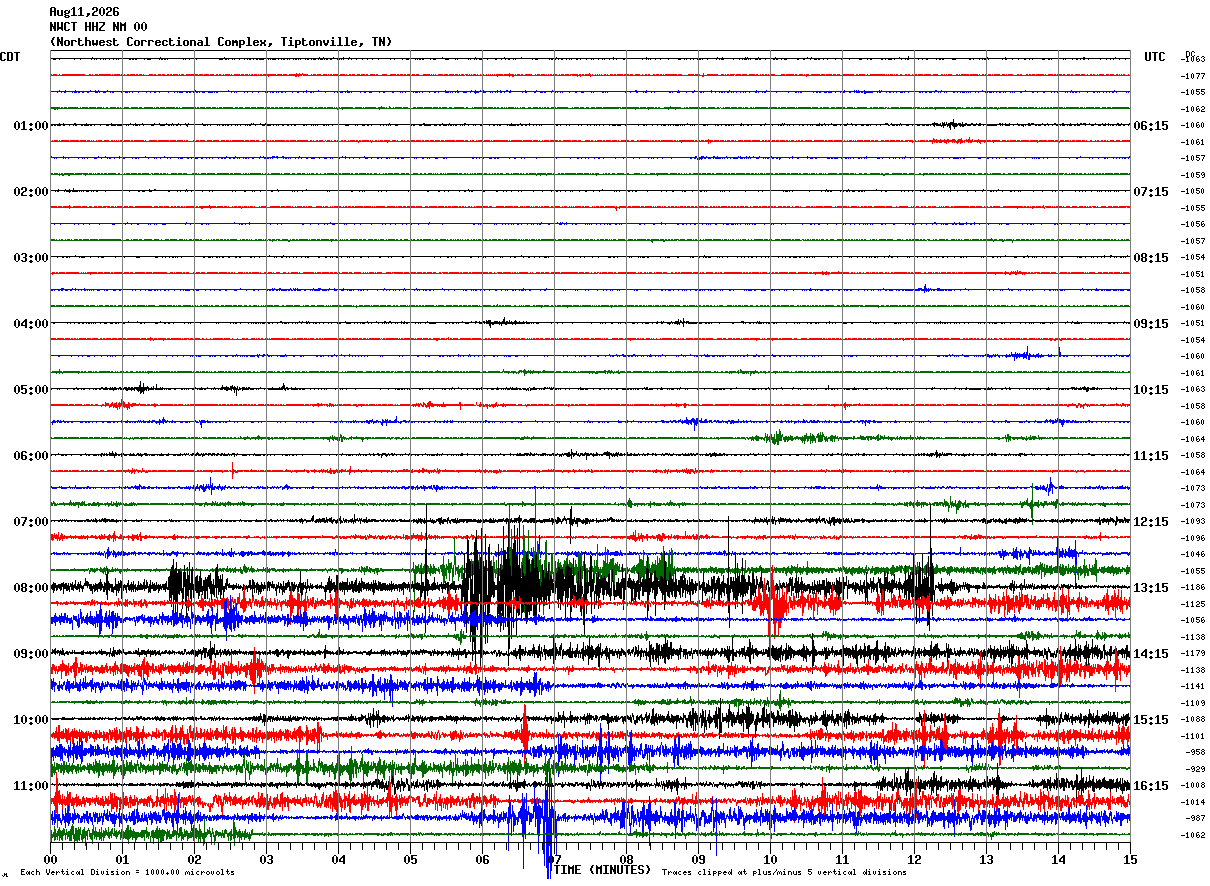Screen dimensions: 1210x886
Task: Click the 09:15 UTC time label
Action: pyautogui.click(x=1151, y=324)
